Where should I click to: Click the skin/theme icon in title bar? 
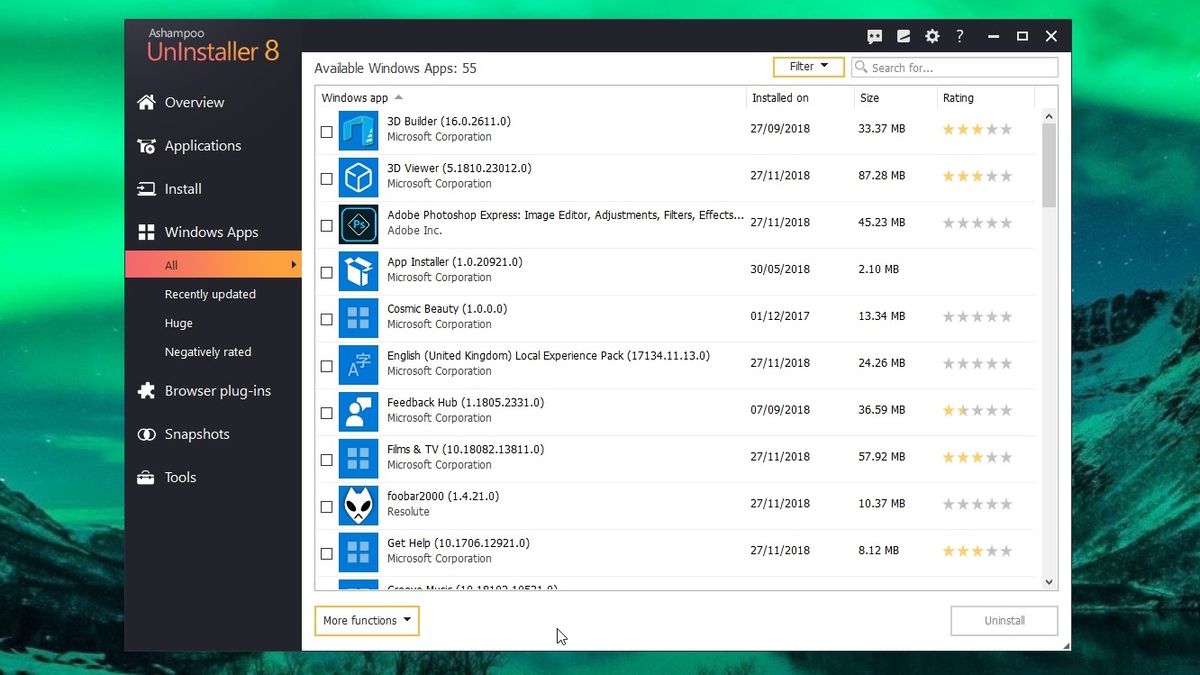[904, 36]
